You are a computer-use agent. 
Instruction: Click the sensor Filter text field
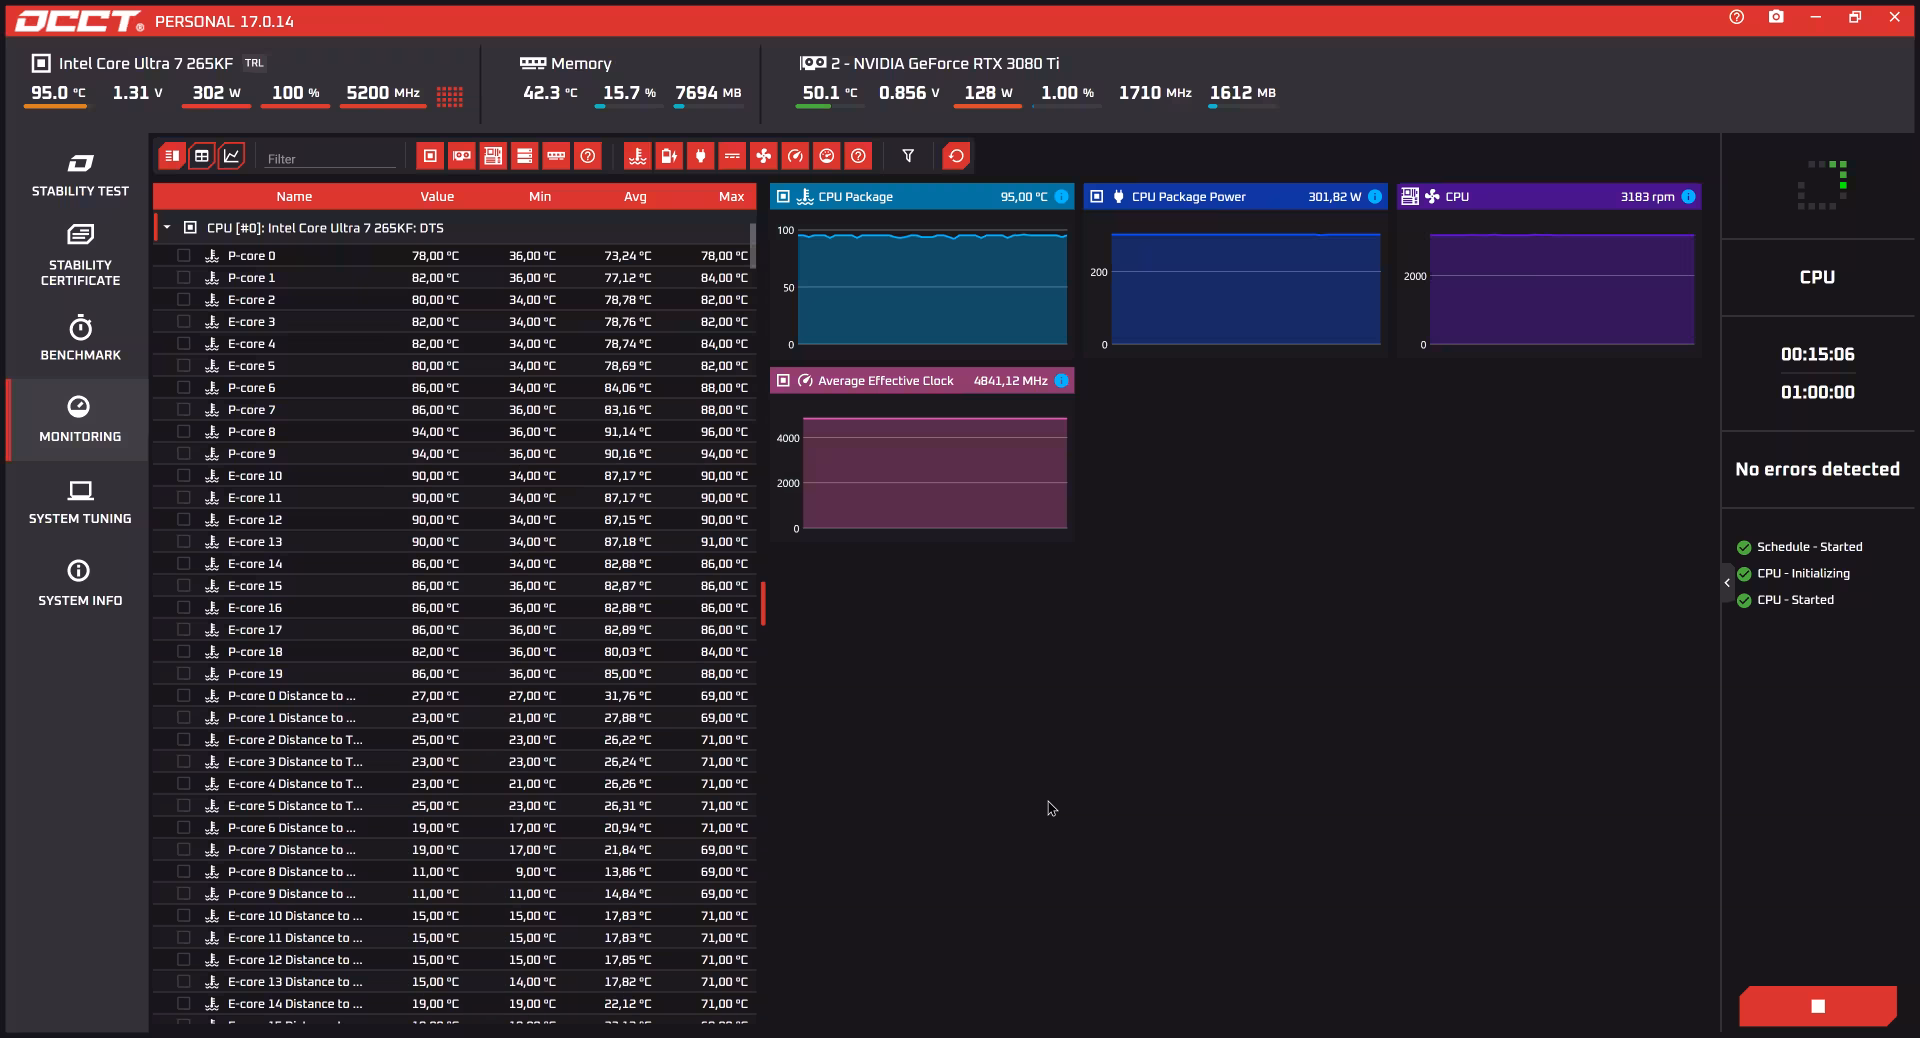pyautogui.click(x=331, y=158)
